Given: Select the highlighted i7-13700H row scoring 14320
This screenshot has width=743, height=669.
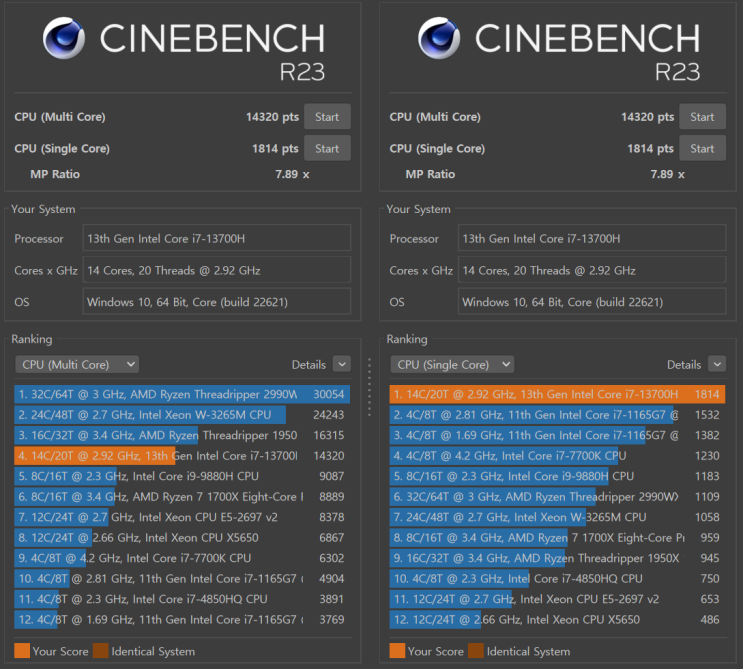Looking at the screenshot, I should (x=182, y=456).
